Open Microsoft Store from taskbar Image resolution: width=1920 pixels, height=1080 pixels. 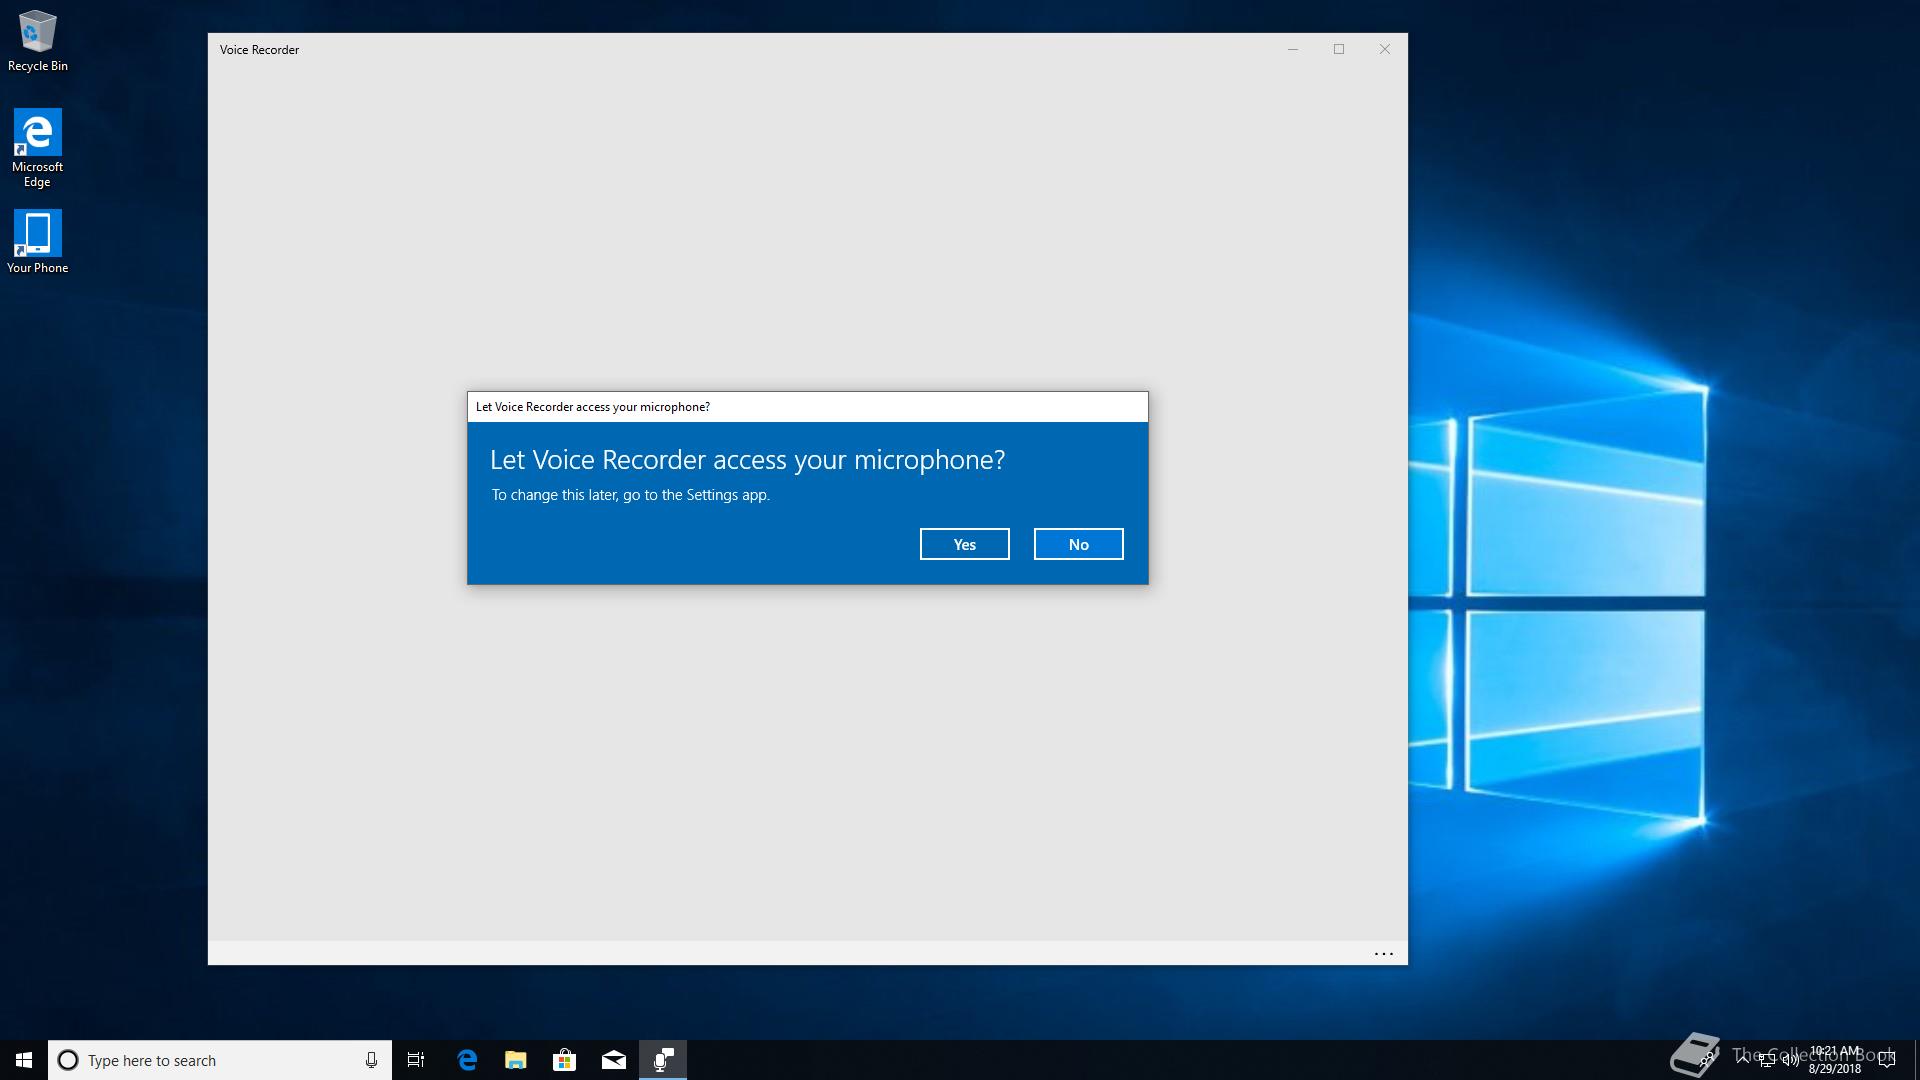tap(565, 1060)
